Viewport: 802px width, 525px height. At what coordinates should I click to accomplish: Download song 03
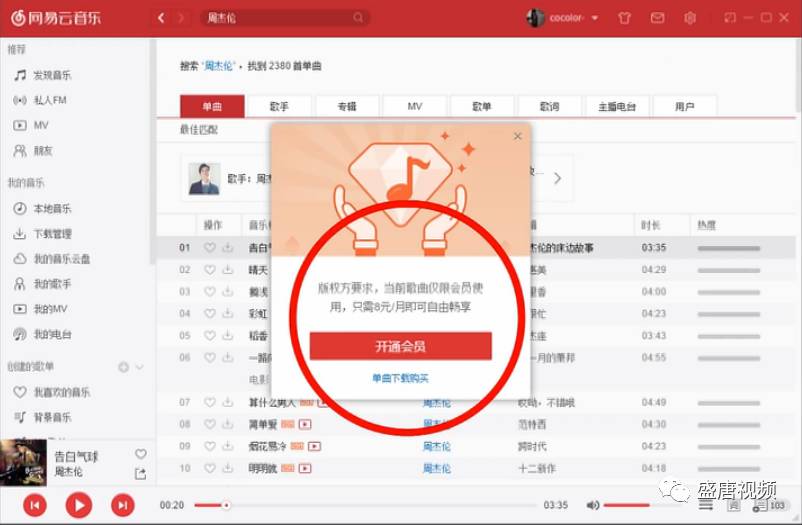pos(228,292)
